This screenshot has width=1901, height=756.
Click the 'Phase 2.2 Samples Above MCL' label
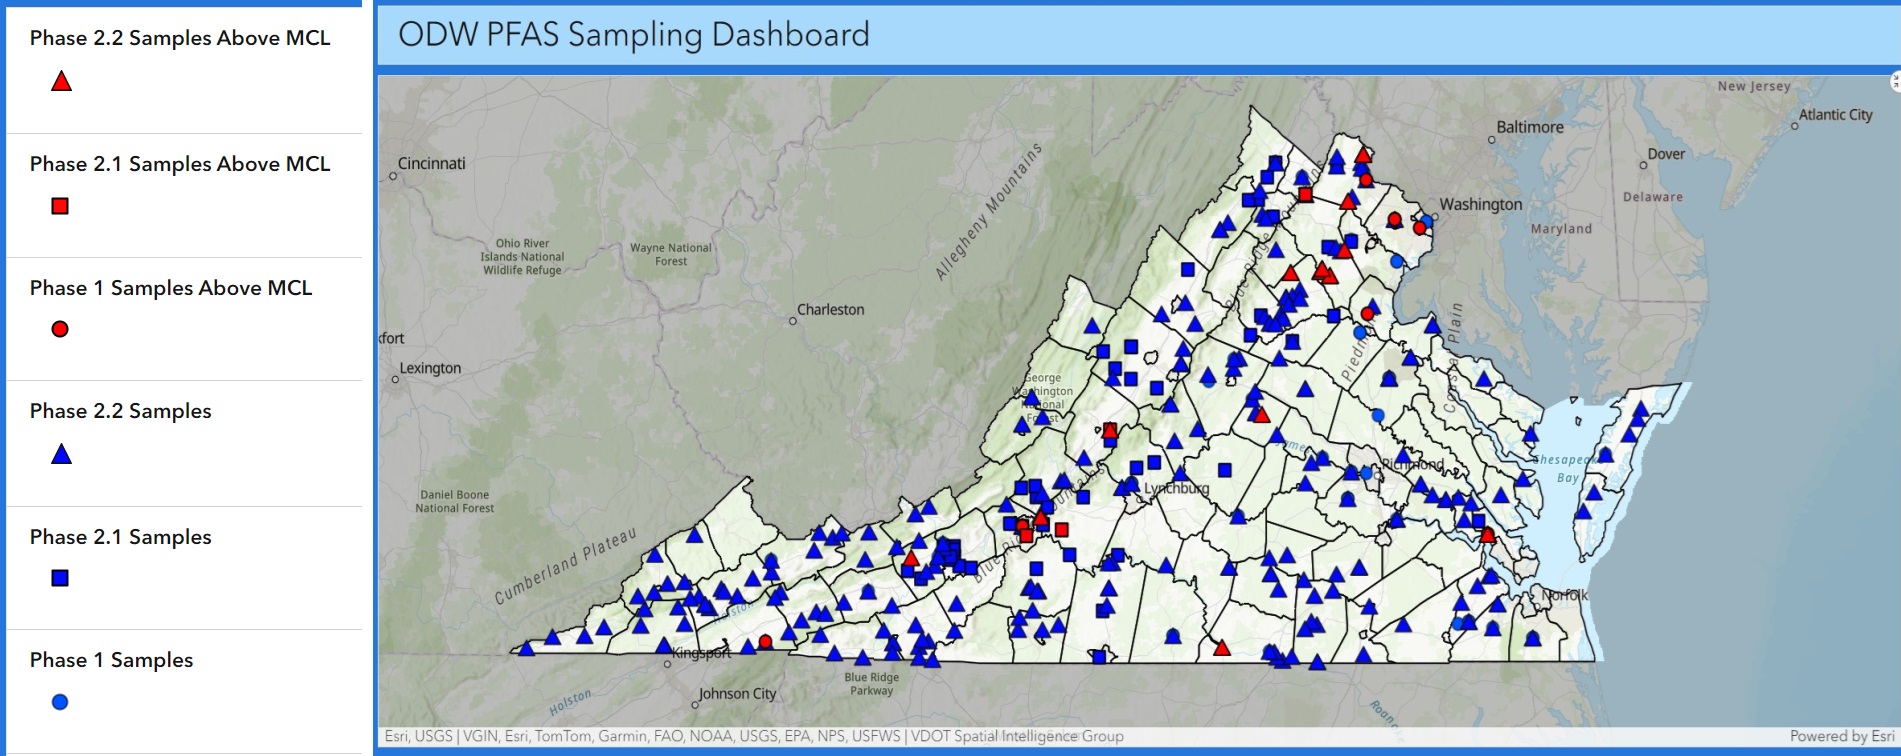[x=180, y=38]
